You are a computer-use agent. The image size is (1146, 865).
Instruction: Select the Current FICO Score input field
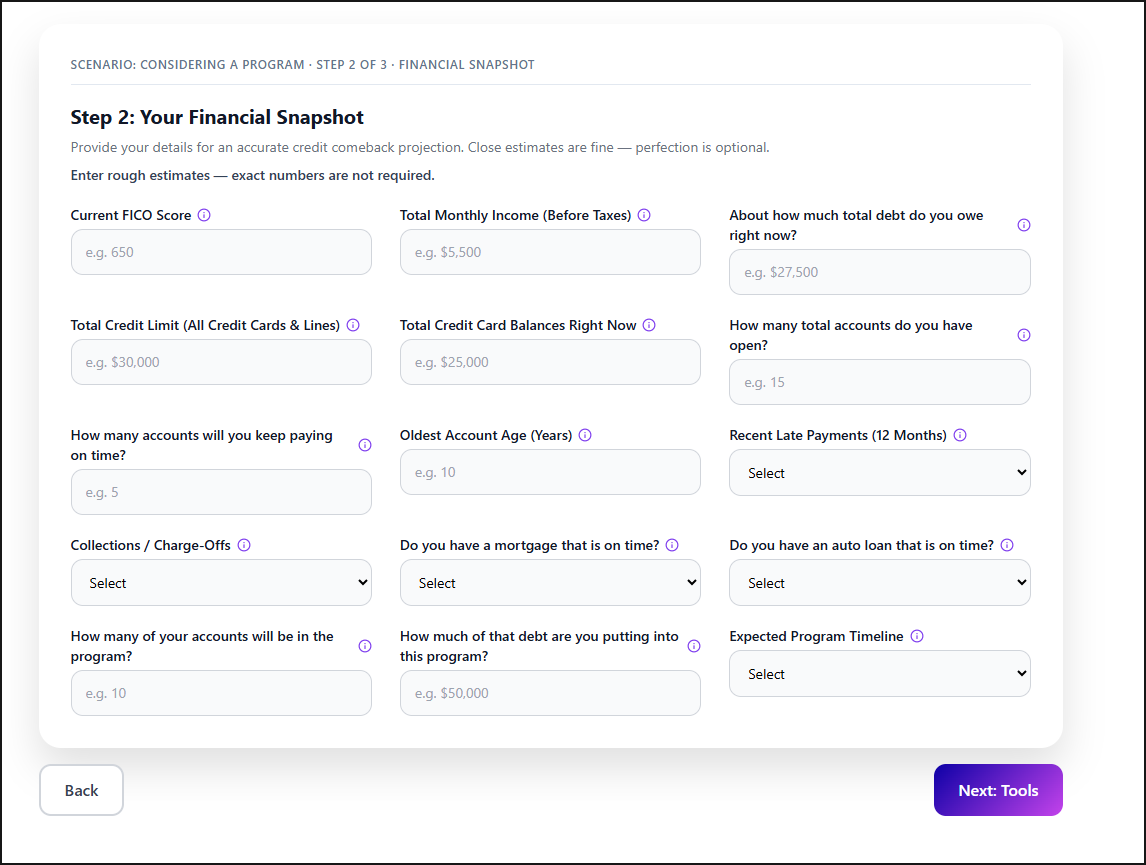tap(221, 252)
